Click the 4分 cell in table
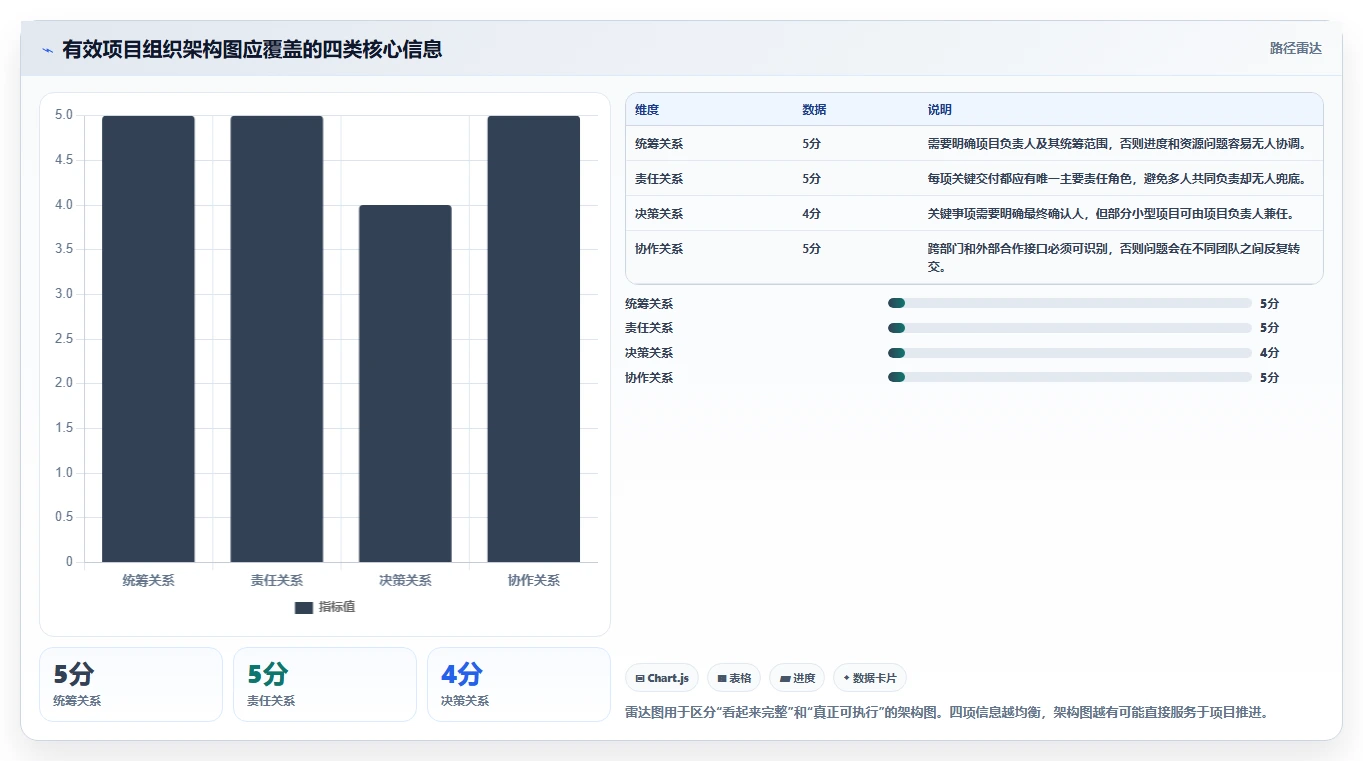The image size is (1363, 761). pos(811,214)
